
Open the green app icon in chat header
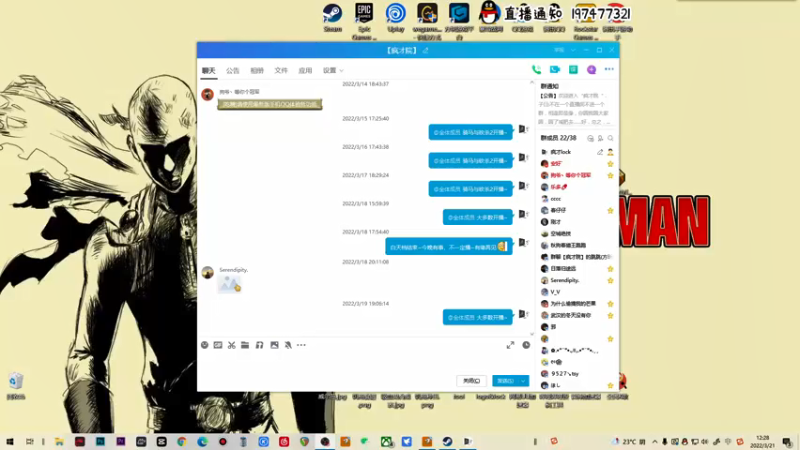pyautogui.click(x=573, y=69)
